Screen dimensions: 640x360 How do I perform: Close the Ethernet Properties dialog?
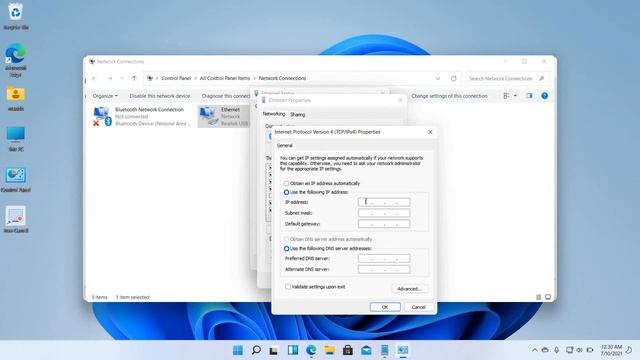400,100
